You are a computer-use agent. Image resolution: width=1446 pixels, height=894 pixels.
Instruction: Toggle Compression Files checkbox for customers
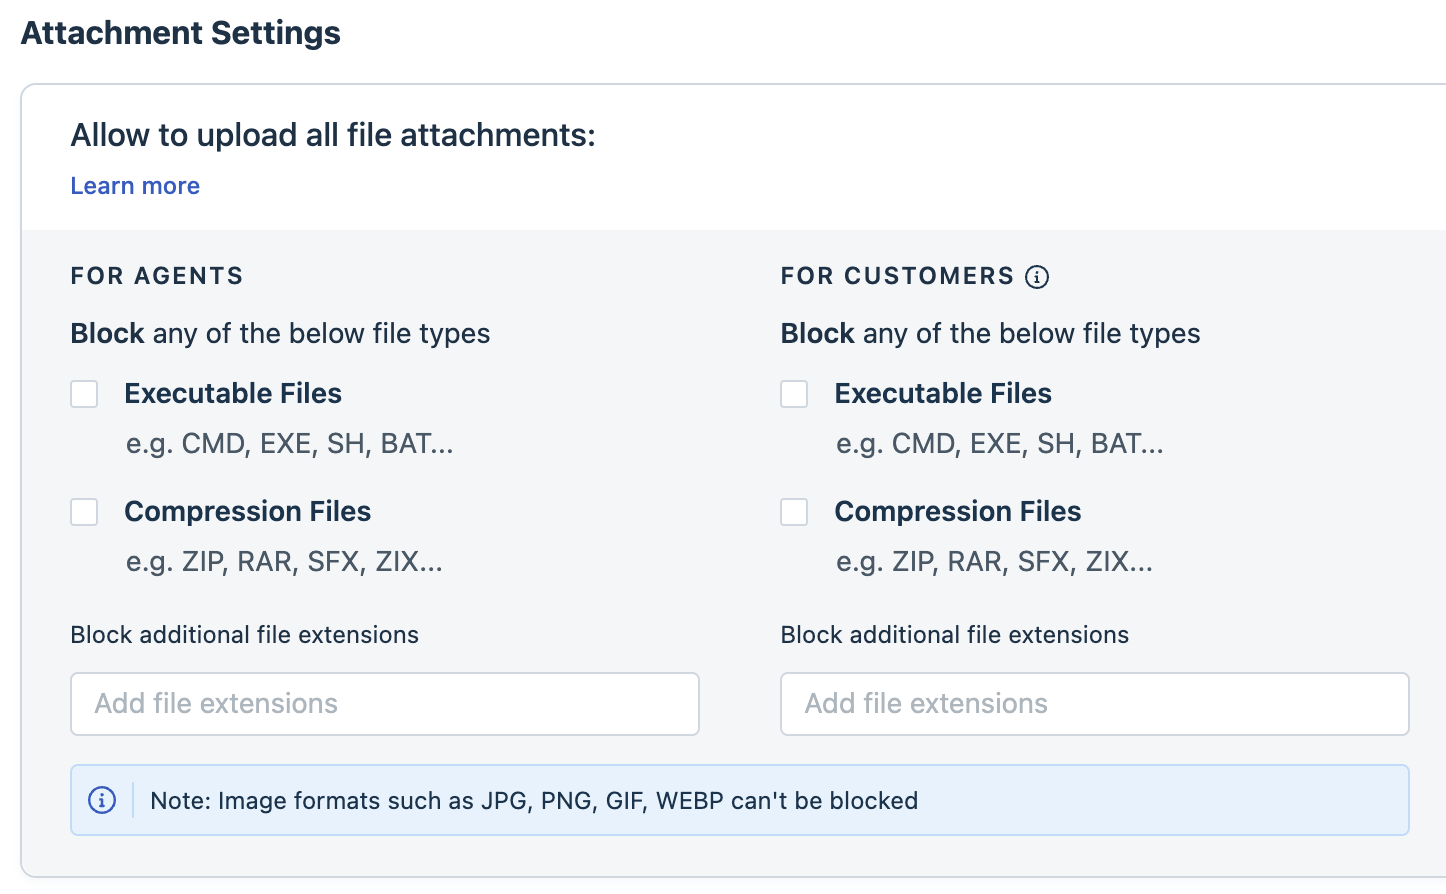[x=794, y=512]
